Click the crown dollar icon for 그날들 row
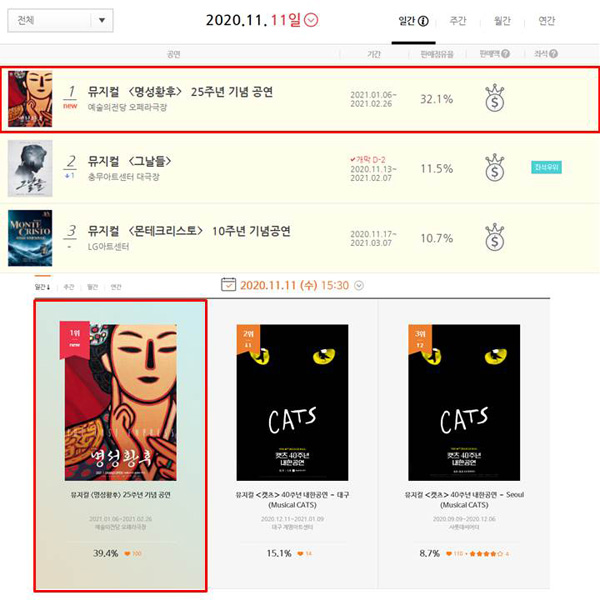Viewport: 600px width, 600px height. [494, 168]
